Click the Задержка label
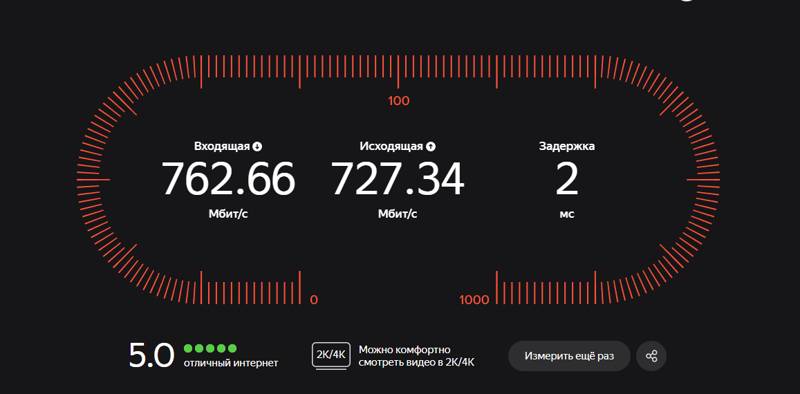Screen dimensions: 800x394 567,146
